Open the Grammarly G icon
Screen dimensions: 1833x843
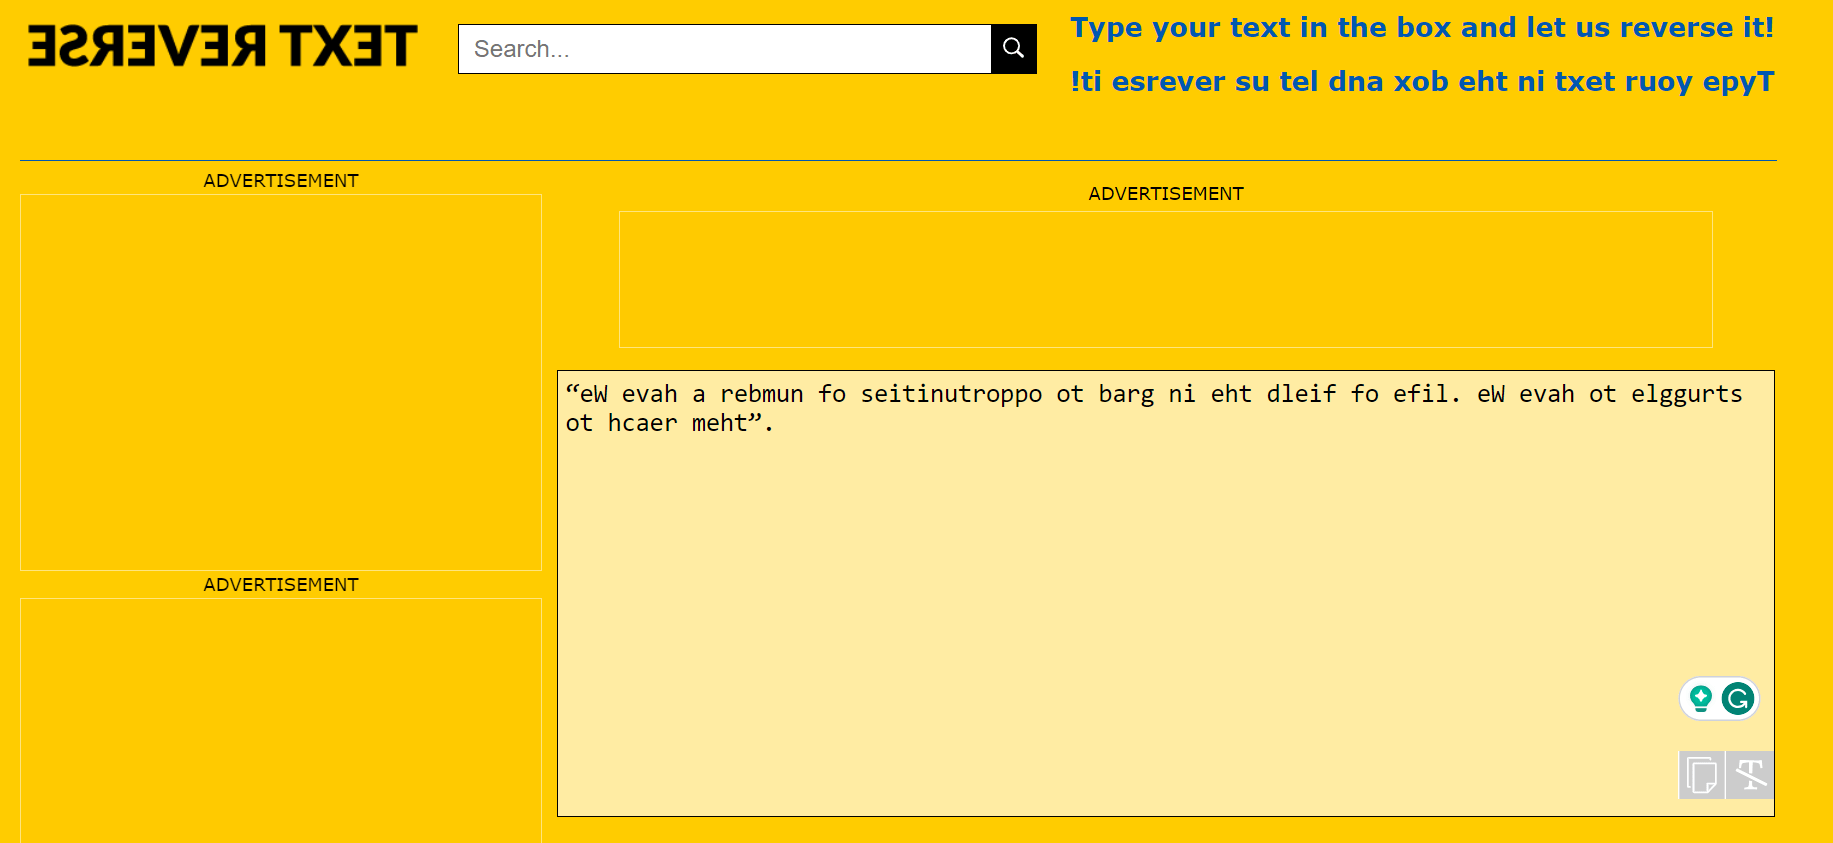click(1738, 698)
